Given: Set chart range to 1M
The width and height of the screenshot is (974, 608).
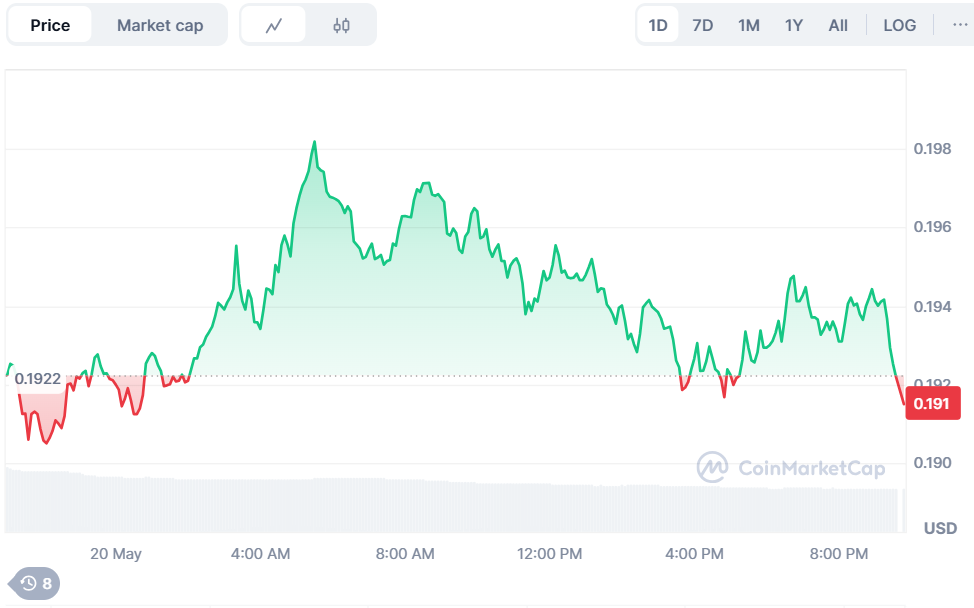Looking at the screenshot, I should point(749,25).
